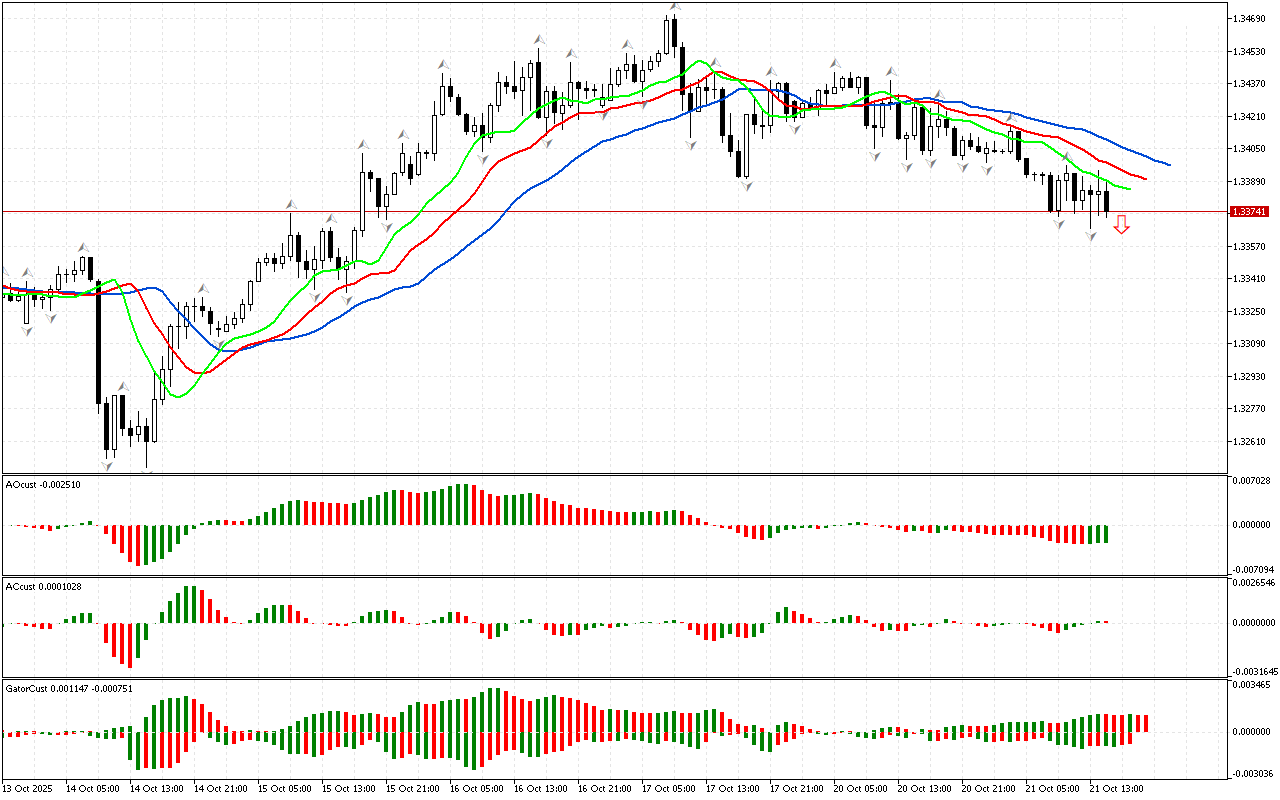This screenshot has width=1280, height=800.
Task: Click the 1.34690 price scale value
Action: pyautogui.click(x=1251, y=19)
